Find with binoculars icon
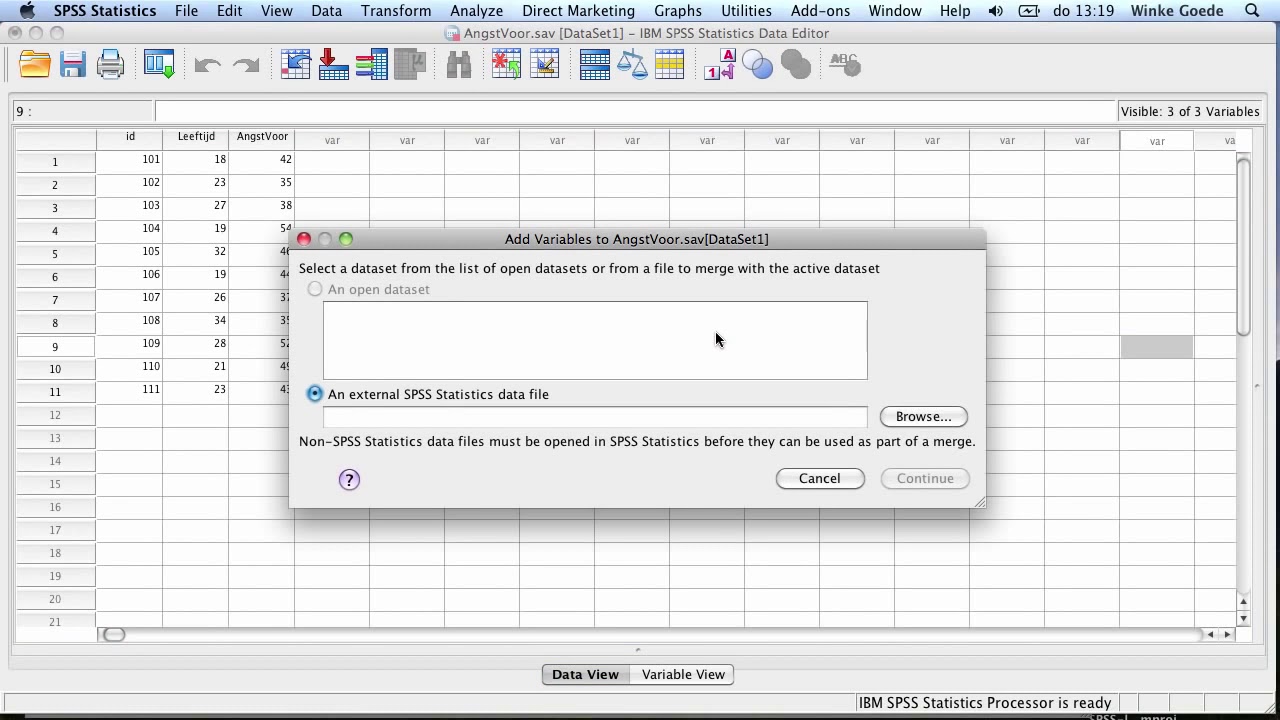The height and width of the screenshot is (720, 1280). tap(459, 65)
